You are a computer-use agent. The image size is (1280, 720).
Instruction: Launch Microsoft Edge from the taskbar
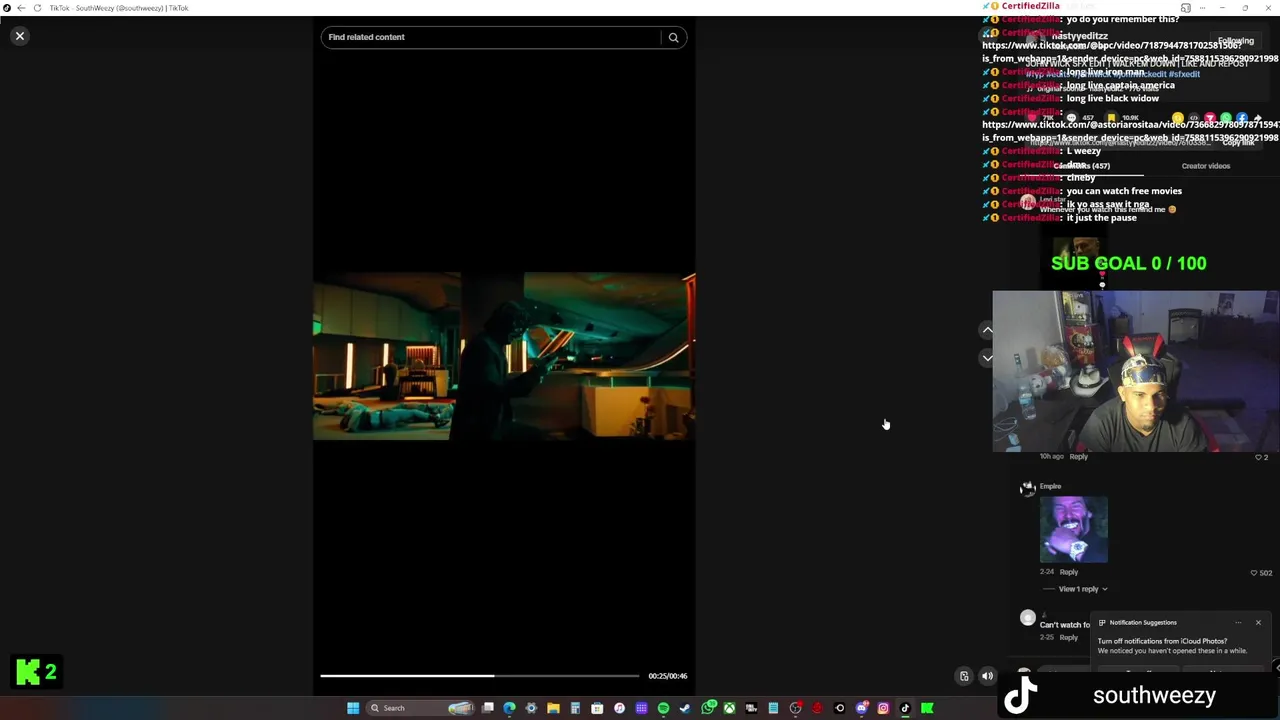click(x=509, y=708)
